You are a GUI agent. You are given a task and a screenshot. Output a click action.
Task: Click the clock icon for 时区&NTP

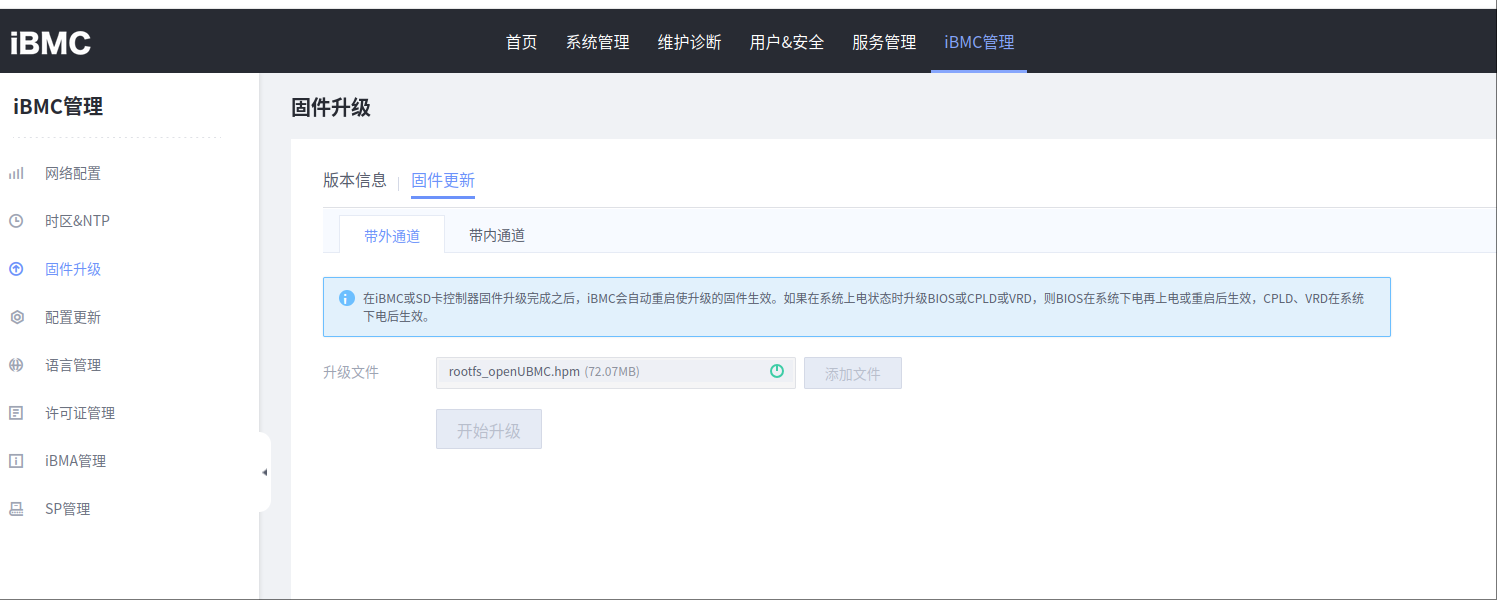point(16,221)
